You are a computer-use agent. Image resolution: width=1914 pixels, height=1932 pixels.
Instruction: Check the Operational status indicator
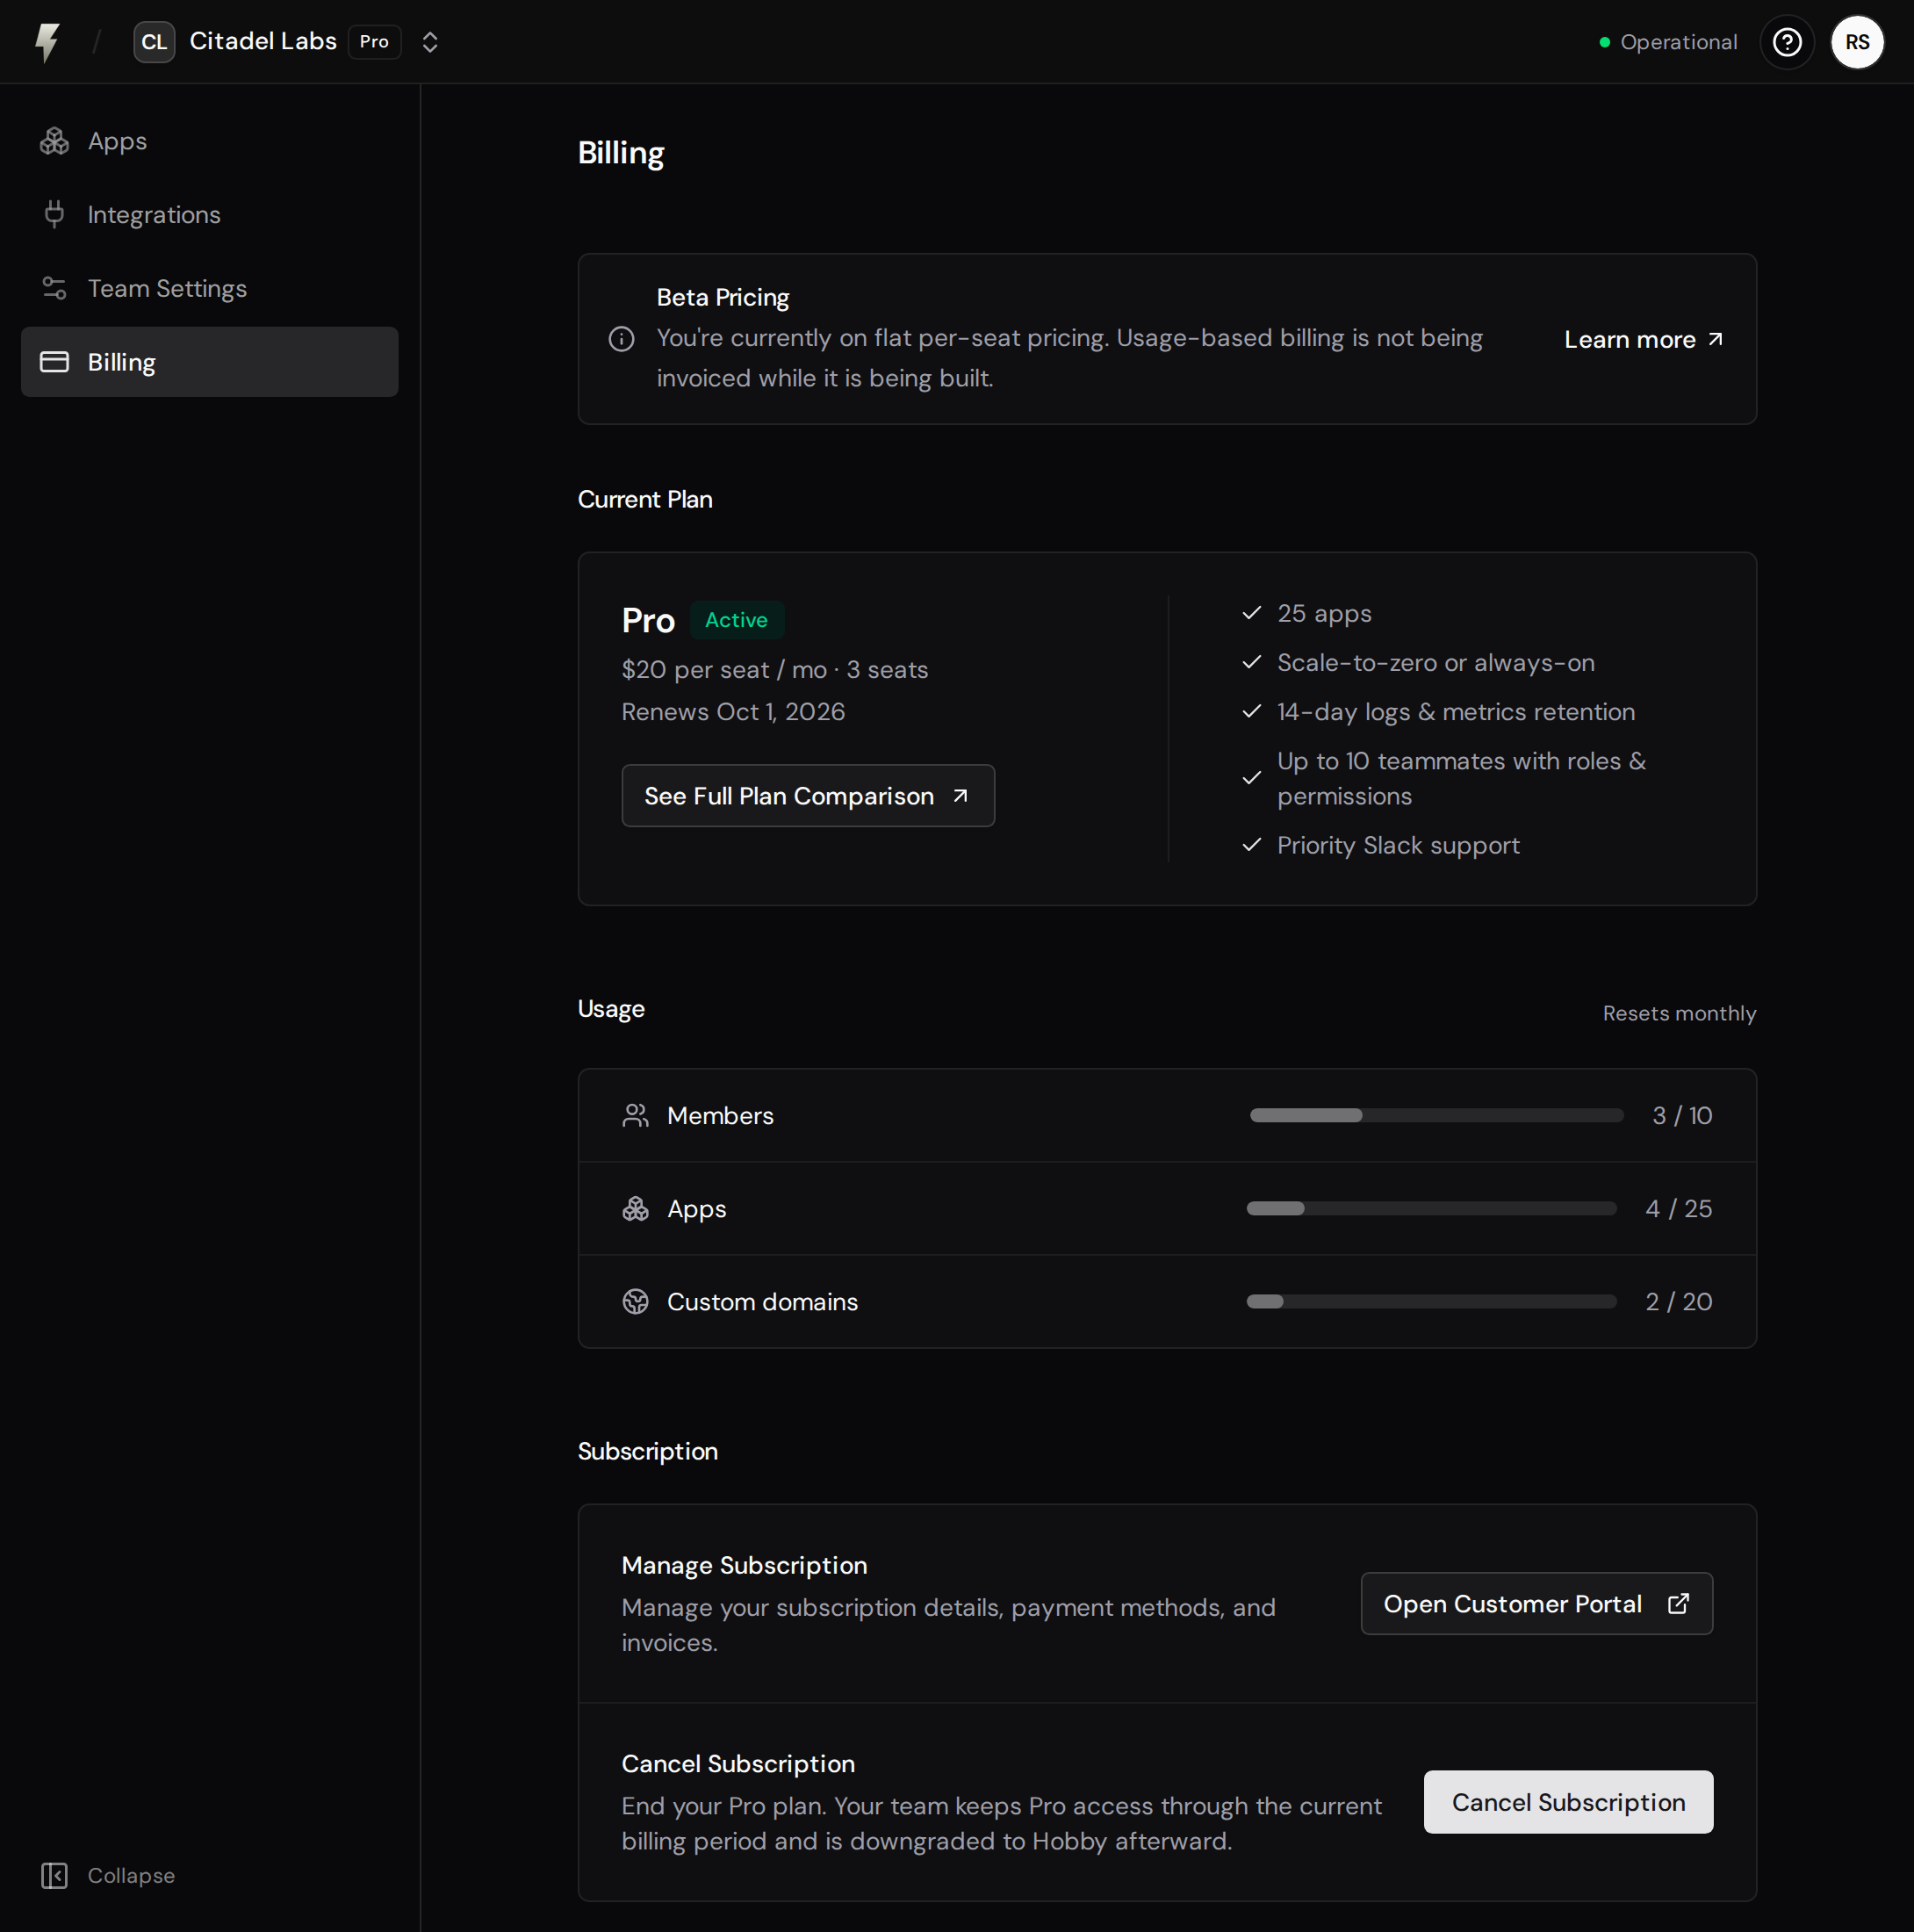(1668, 42)
